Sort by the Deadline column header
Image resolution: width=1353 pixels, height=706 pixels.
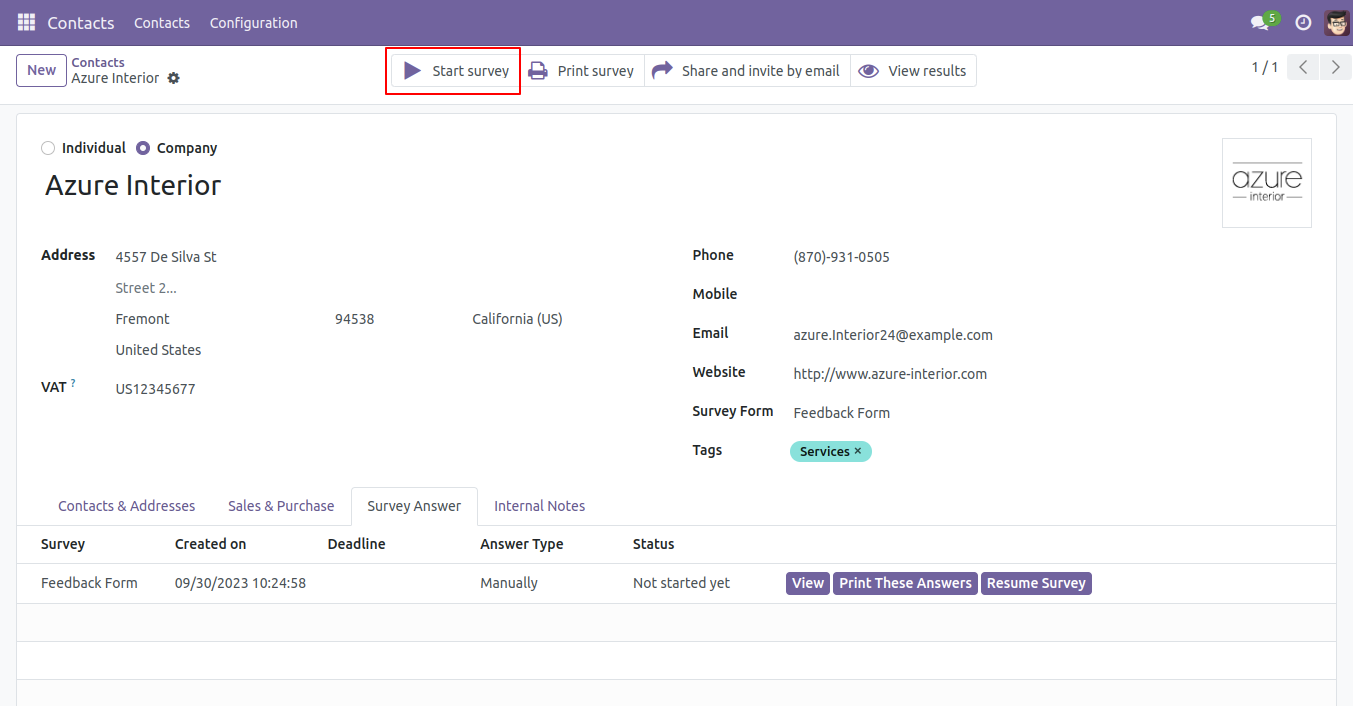pyautogui.click(x=356, y=544)
